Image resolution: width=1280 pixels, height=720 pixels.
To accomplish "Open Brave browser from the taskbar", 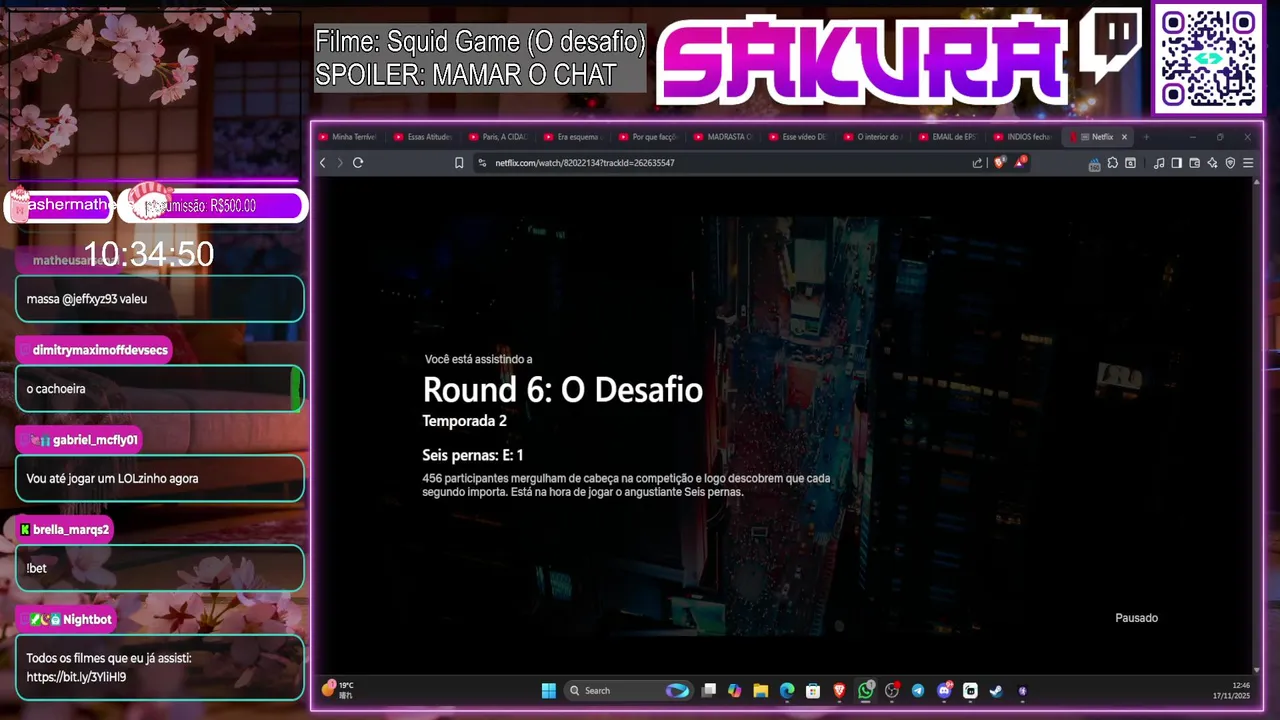I will coord(839,690).
